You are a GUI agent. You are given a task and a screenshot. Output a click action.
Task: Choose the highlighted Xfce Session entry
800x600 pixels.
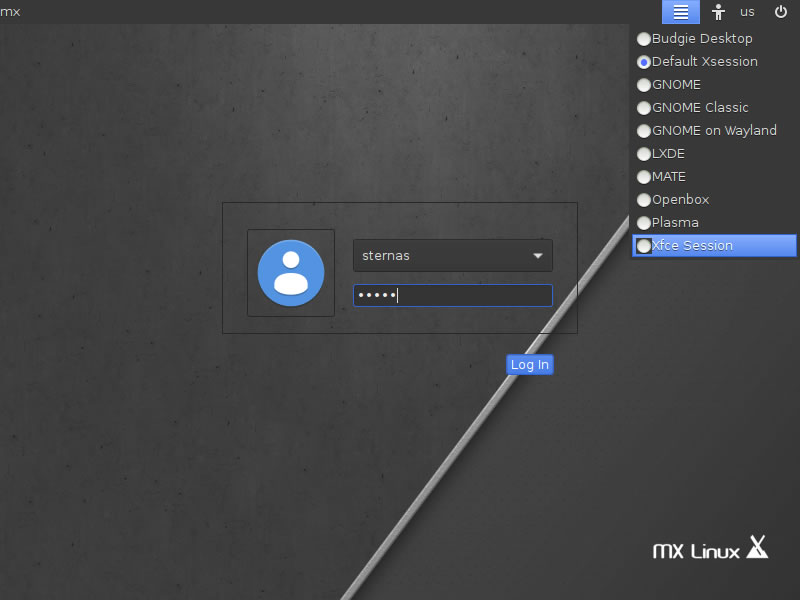click(x=714, y=245)
